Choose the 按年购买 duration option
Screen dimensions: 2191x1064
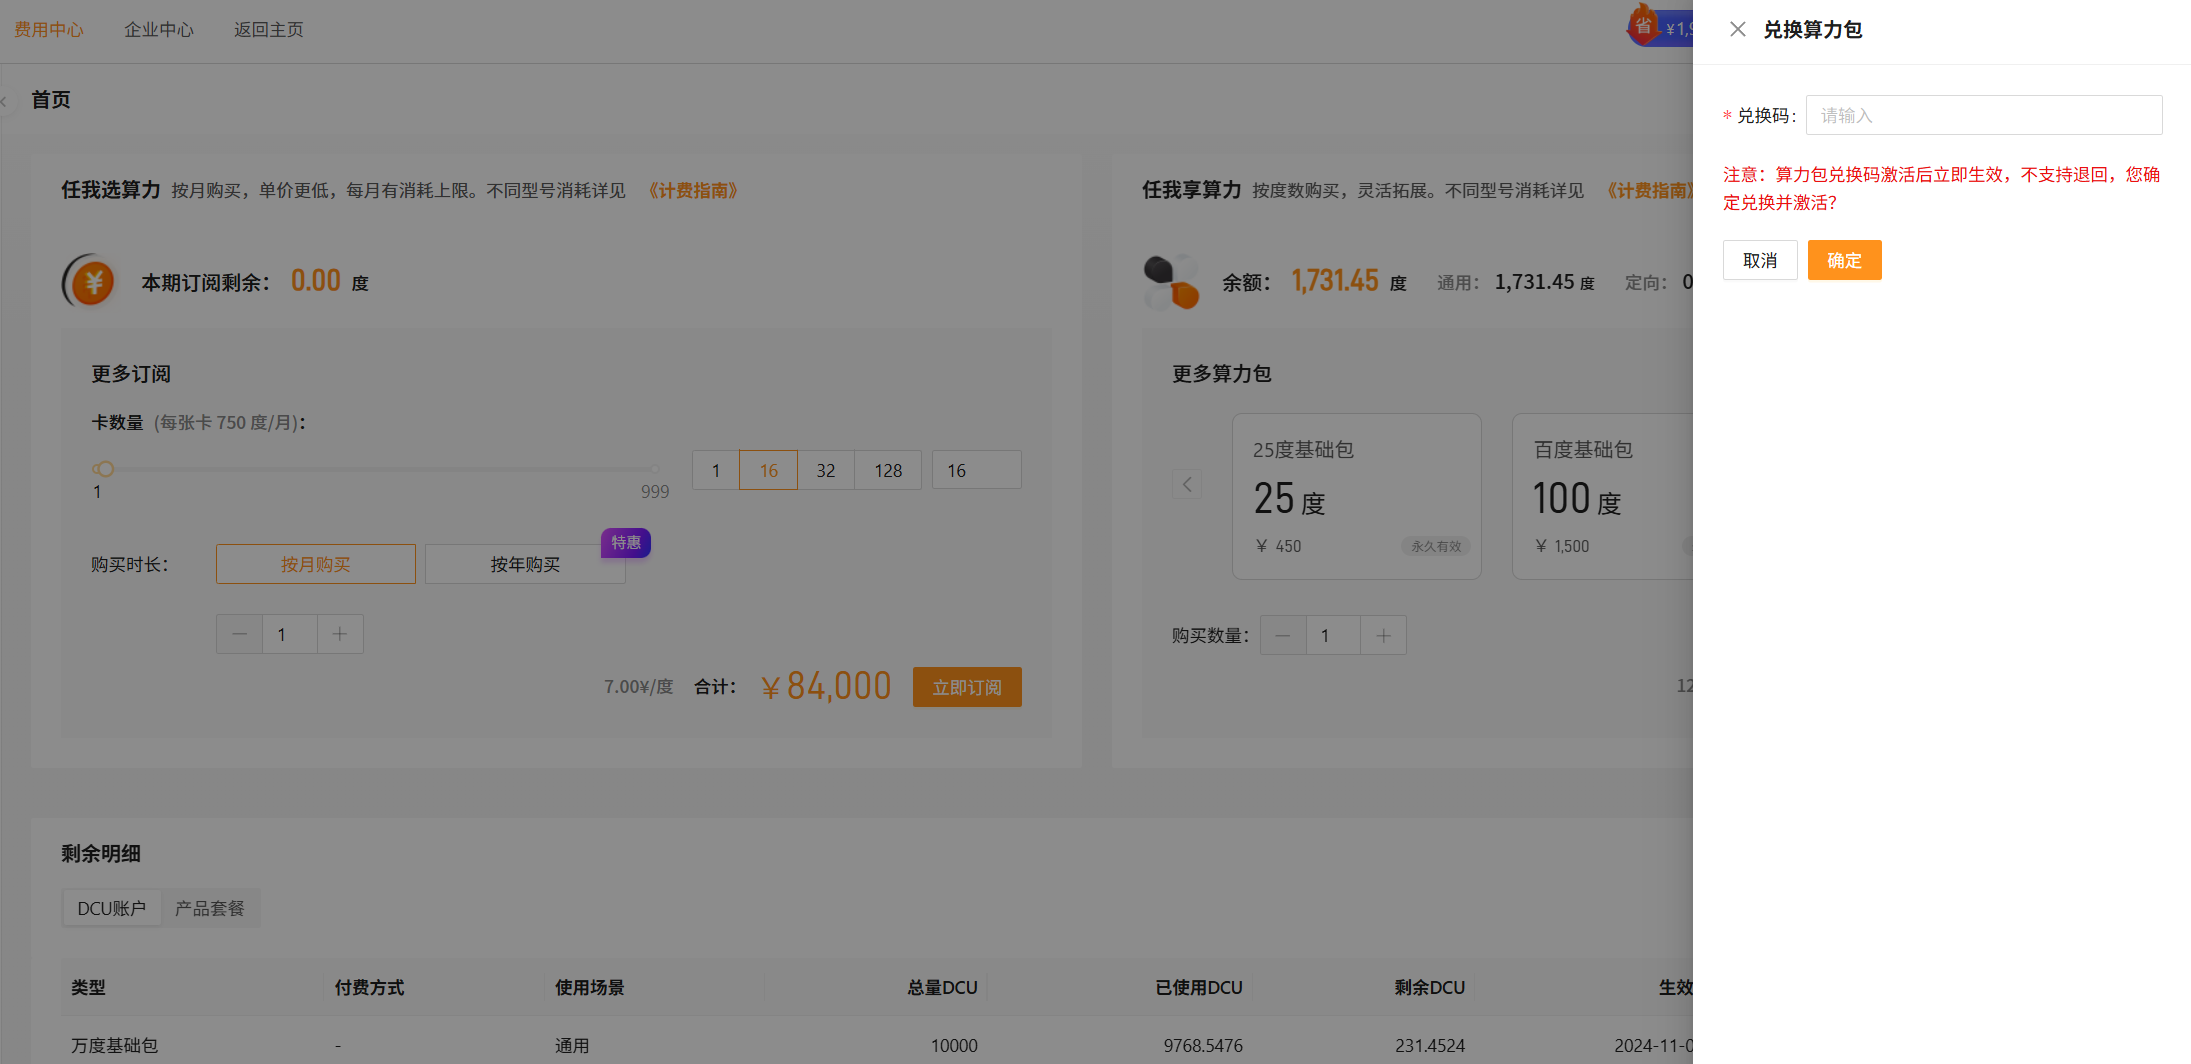click(x=524, y=564)
